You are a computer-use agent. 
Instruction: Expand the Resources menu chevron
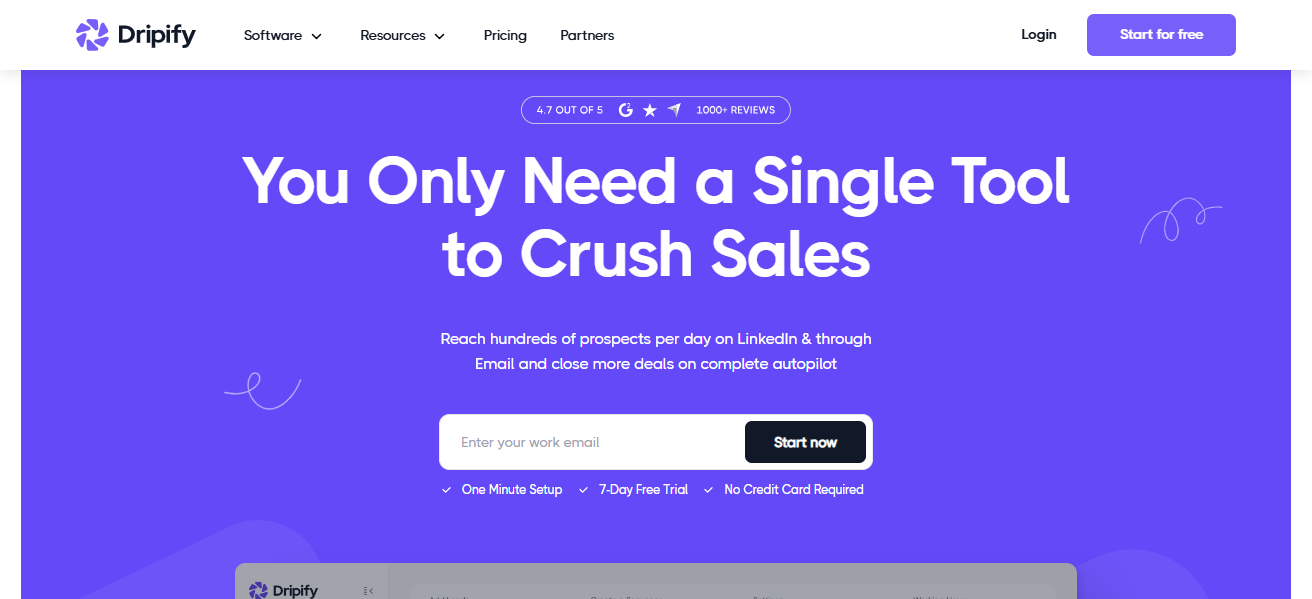coord(439,36)
